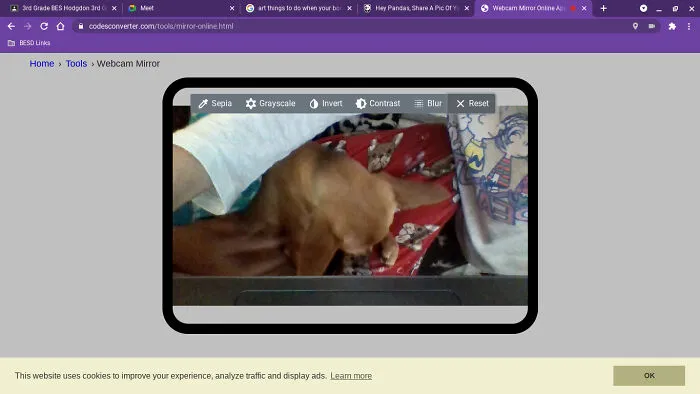Close the 3rd Grade BES Hodgdon tab

point(114,8)
